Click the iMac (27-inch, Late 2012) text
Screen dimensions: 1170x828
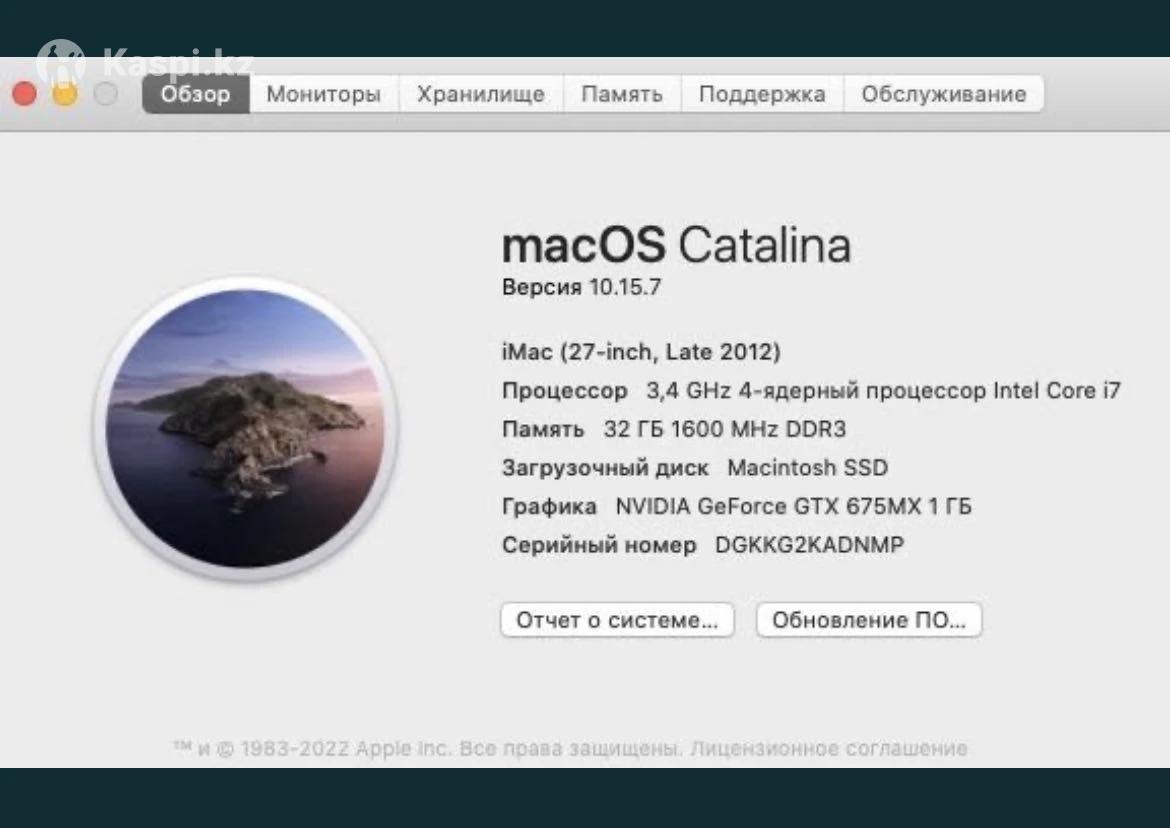coord(641,351)
